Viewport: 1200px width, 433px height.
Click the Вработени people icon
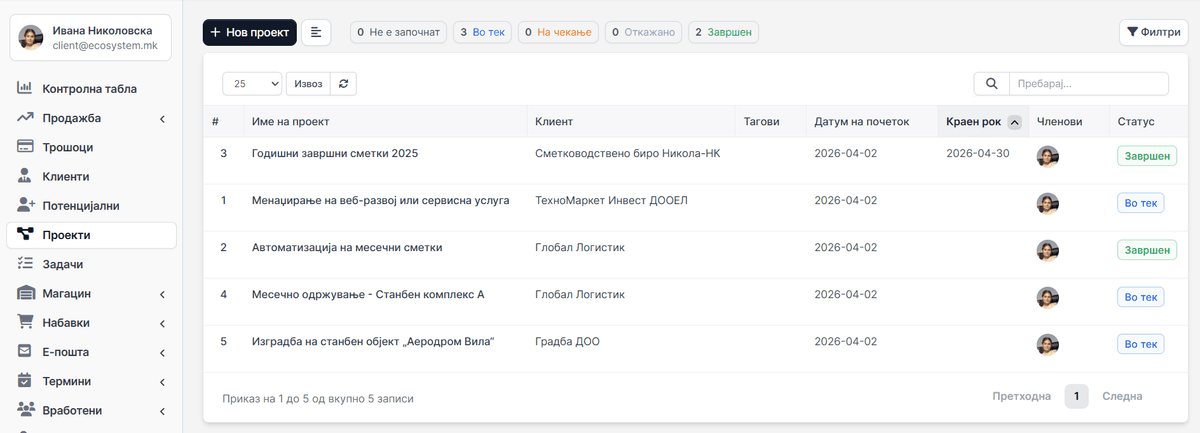click(x=26, y=410)
